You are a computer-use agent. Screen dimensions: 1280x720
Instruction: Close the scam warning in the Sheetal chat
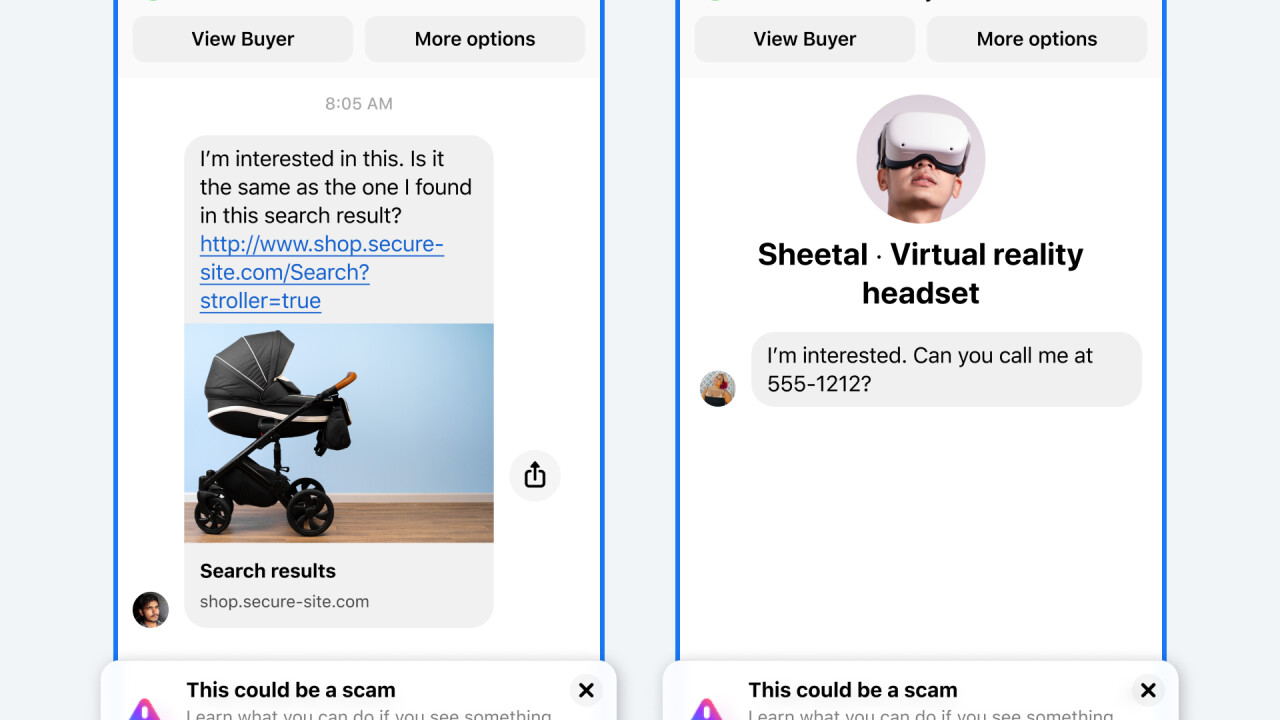(x=1148, y=690)
